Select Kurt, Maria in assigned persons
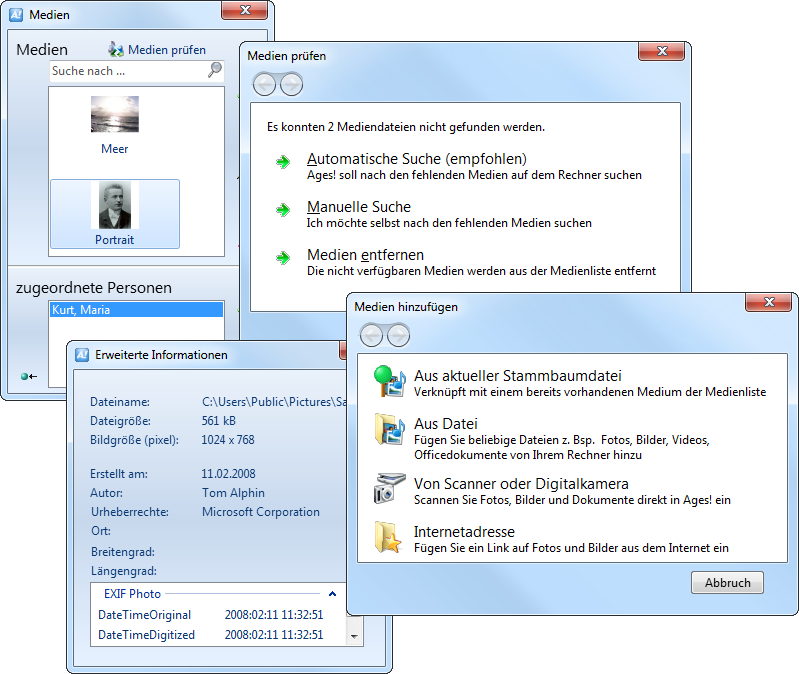The height and width of the screenshot is (674, 799). 136,310
